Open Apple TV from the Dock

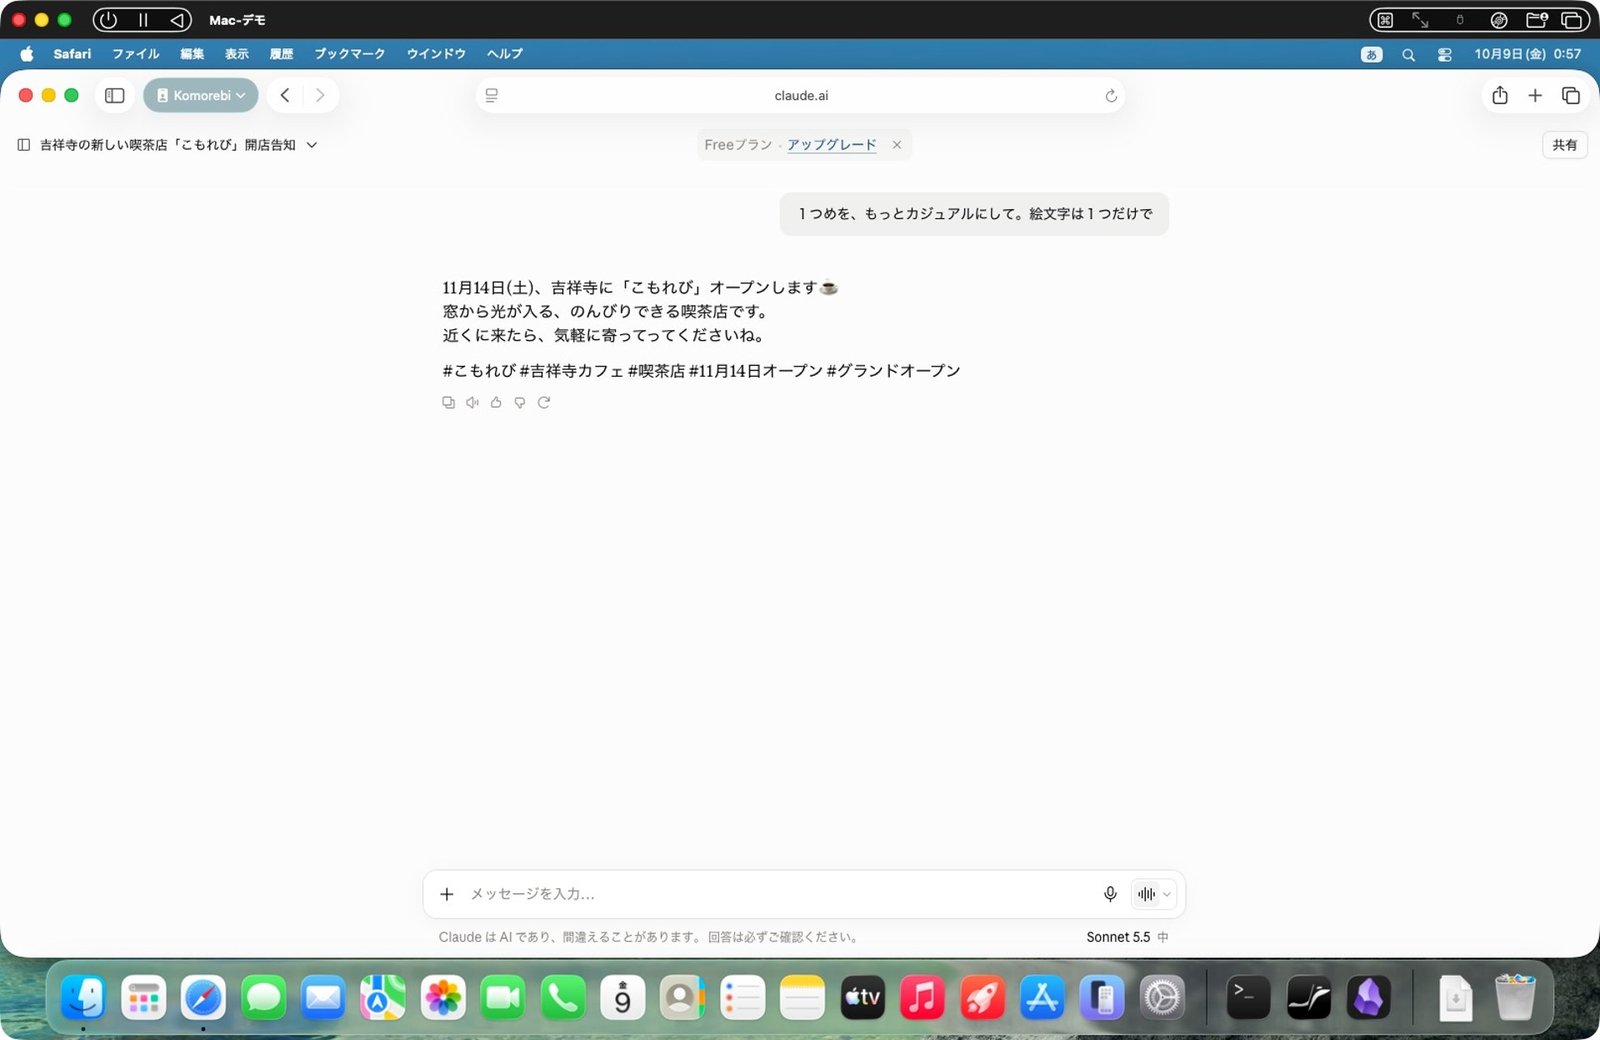click(862, 998)
